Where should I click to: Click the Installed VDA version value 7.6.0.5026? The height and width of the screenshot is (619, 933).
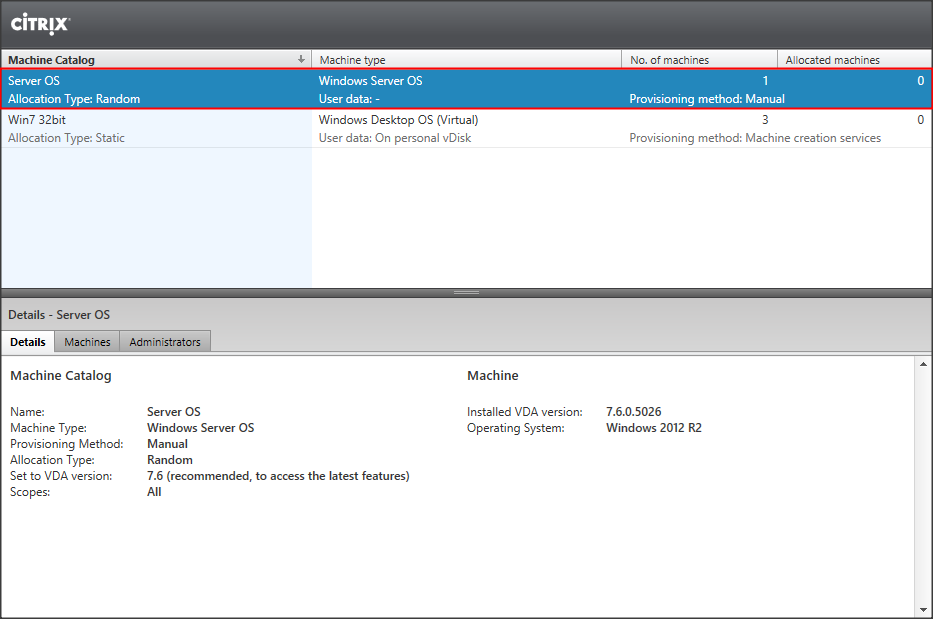(633, 412)
